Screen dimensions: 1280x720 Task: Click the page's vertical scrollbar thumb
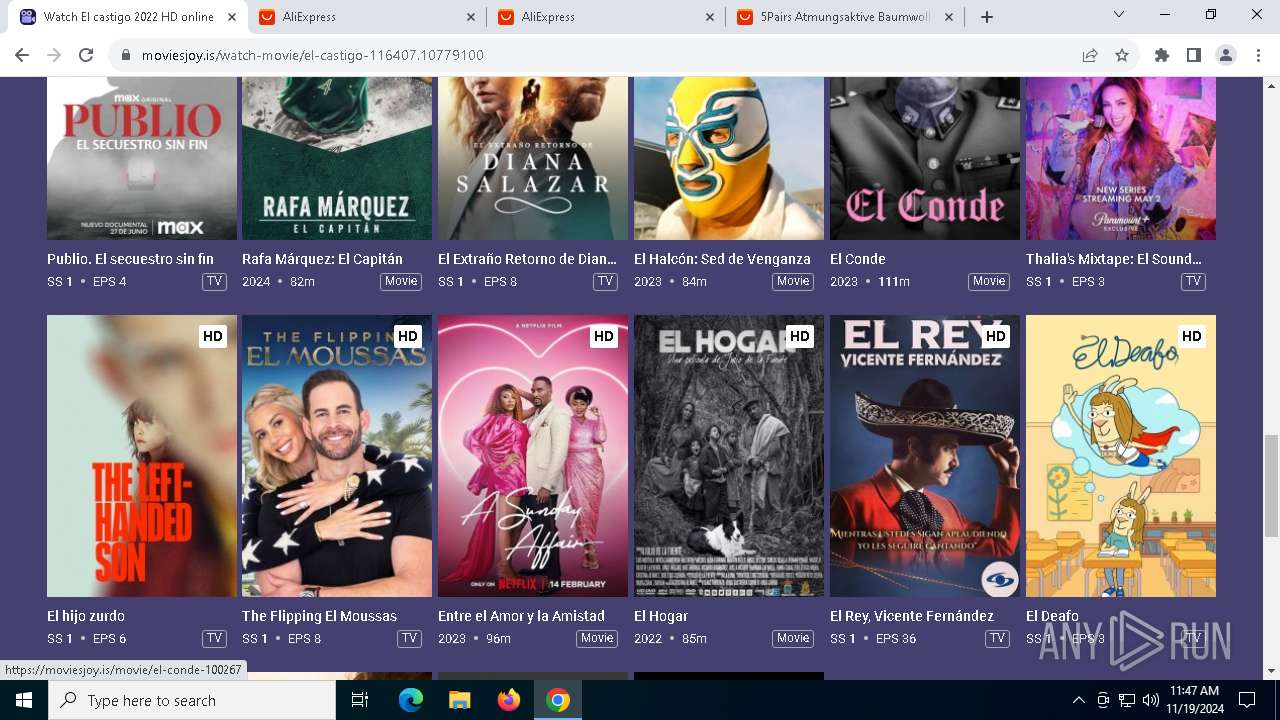[x=1271, y=486]
